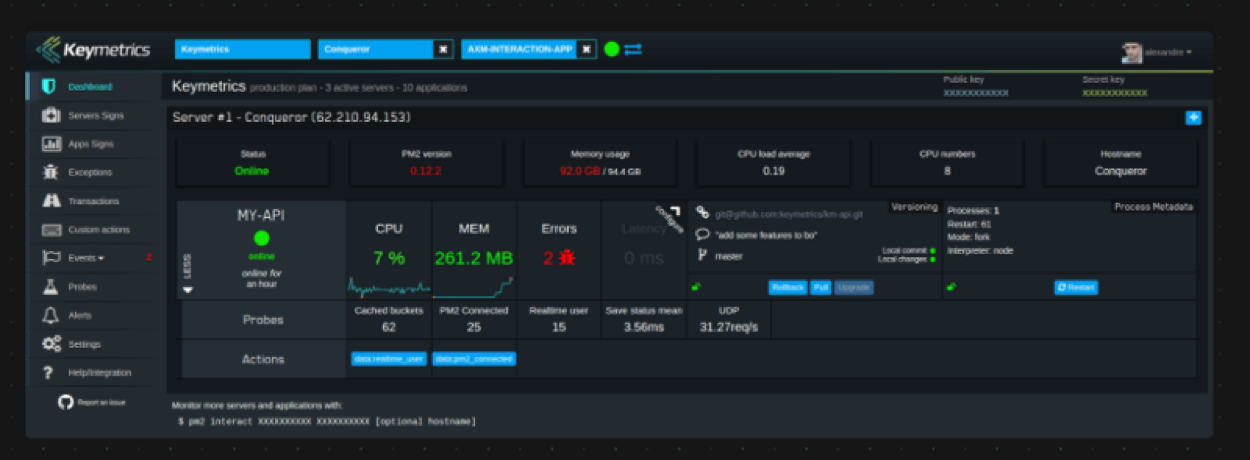Click the master branch icon
This screenshot has width=1250, height=460.
pyautogui.click(x=702, y=255)
